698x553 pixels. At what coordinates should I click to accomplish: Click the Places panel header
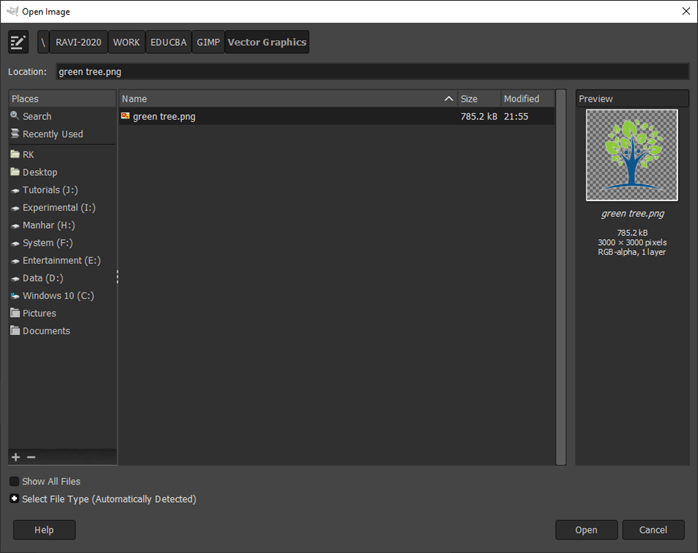[62, 98]
